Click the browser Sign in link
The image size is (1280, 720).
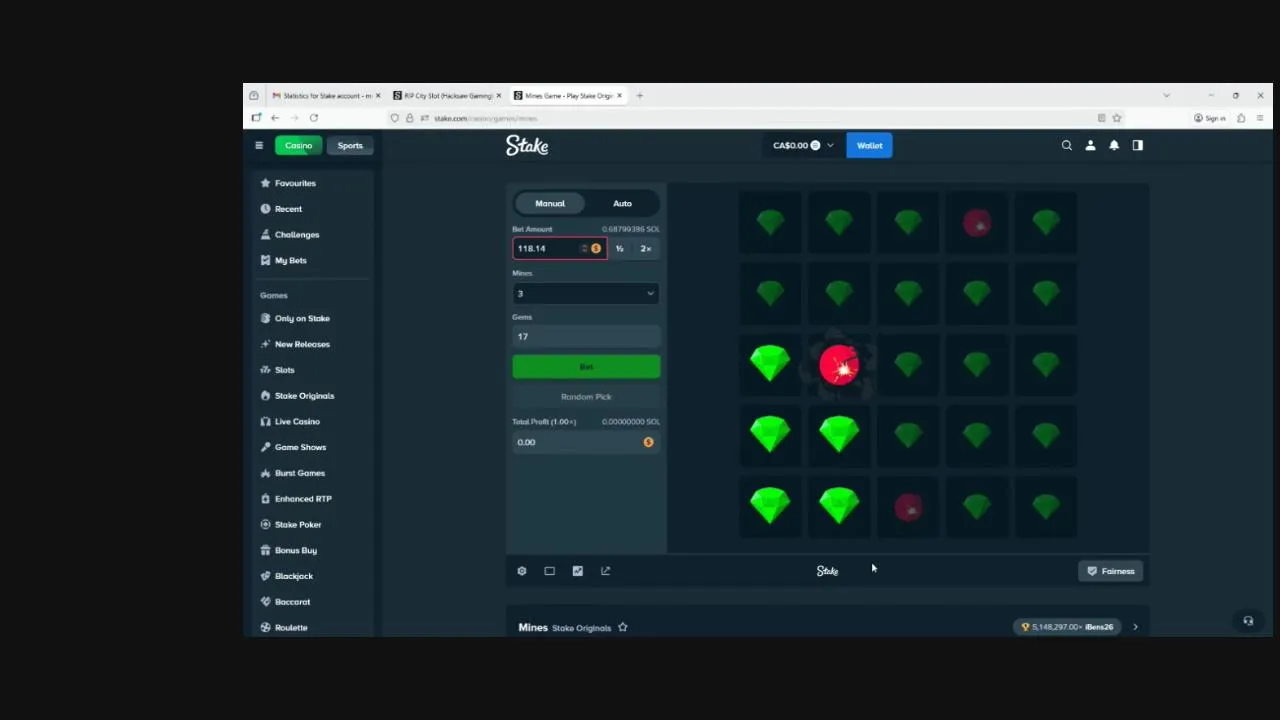pos(1210,118)
